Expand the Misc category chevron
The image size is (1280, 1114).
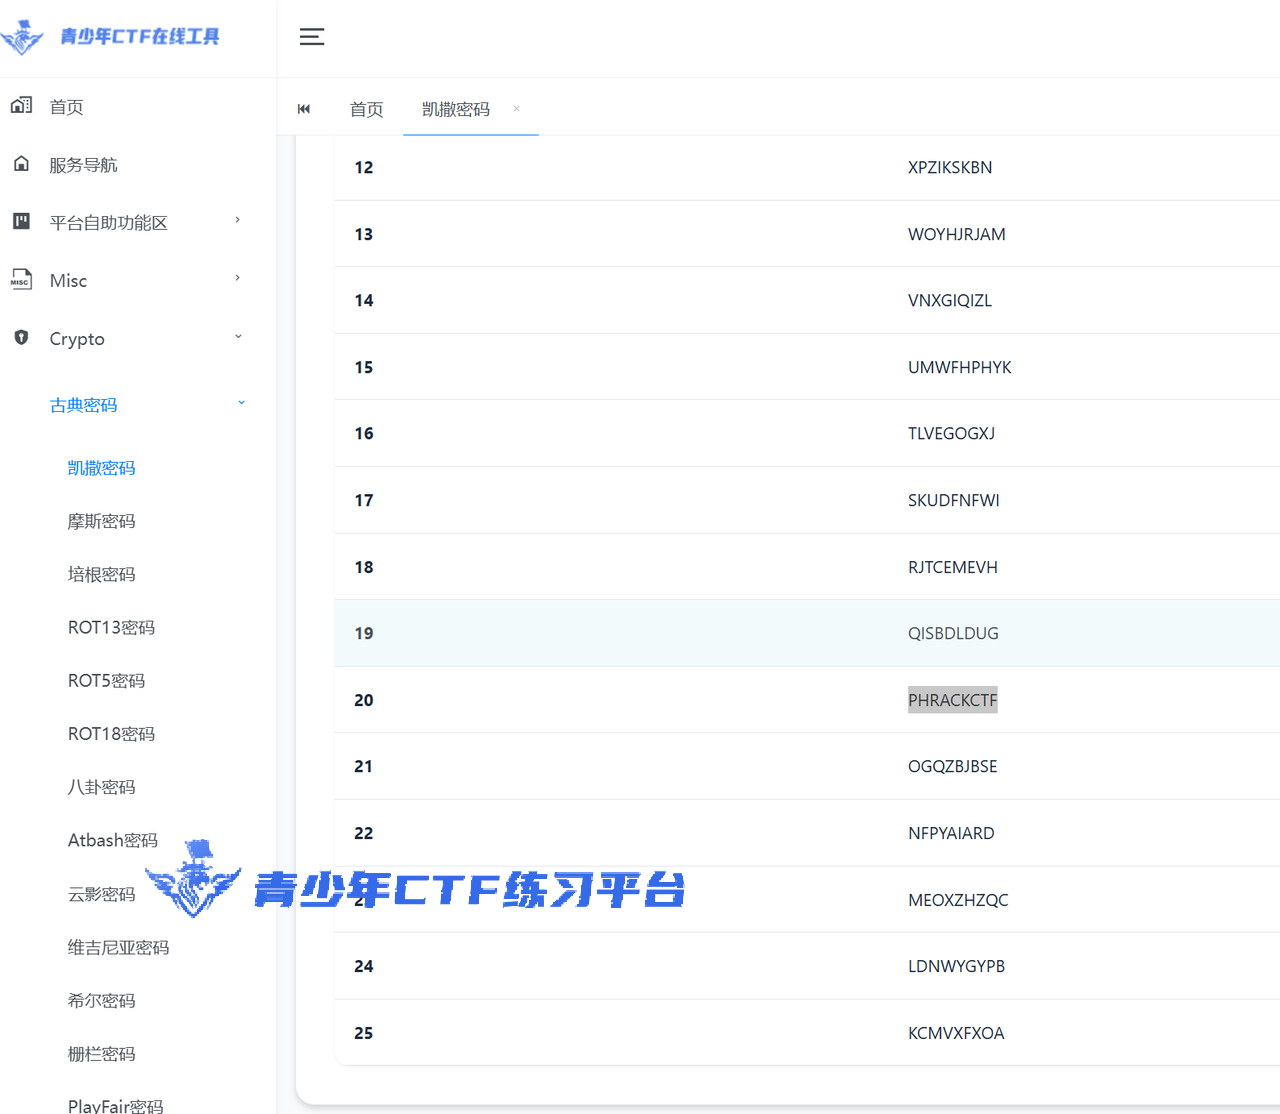pos(237,278)
